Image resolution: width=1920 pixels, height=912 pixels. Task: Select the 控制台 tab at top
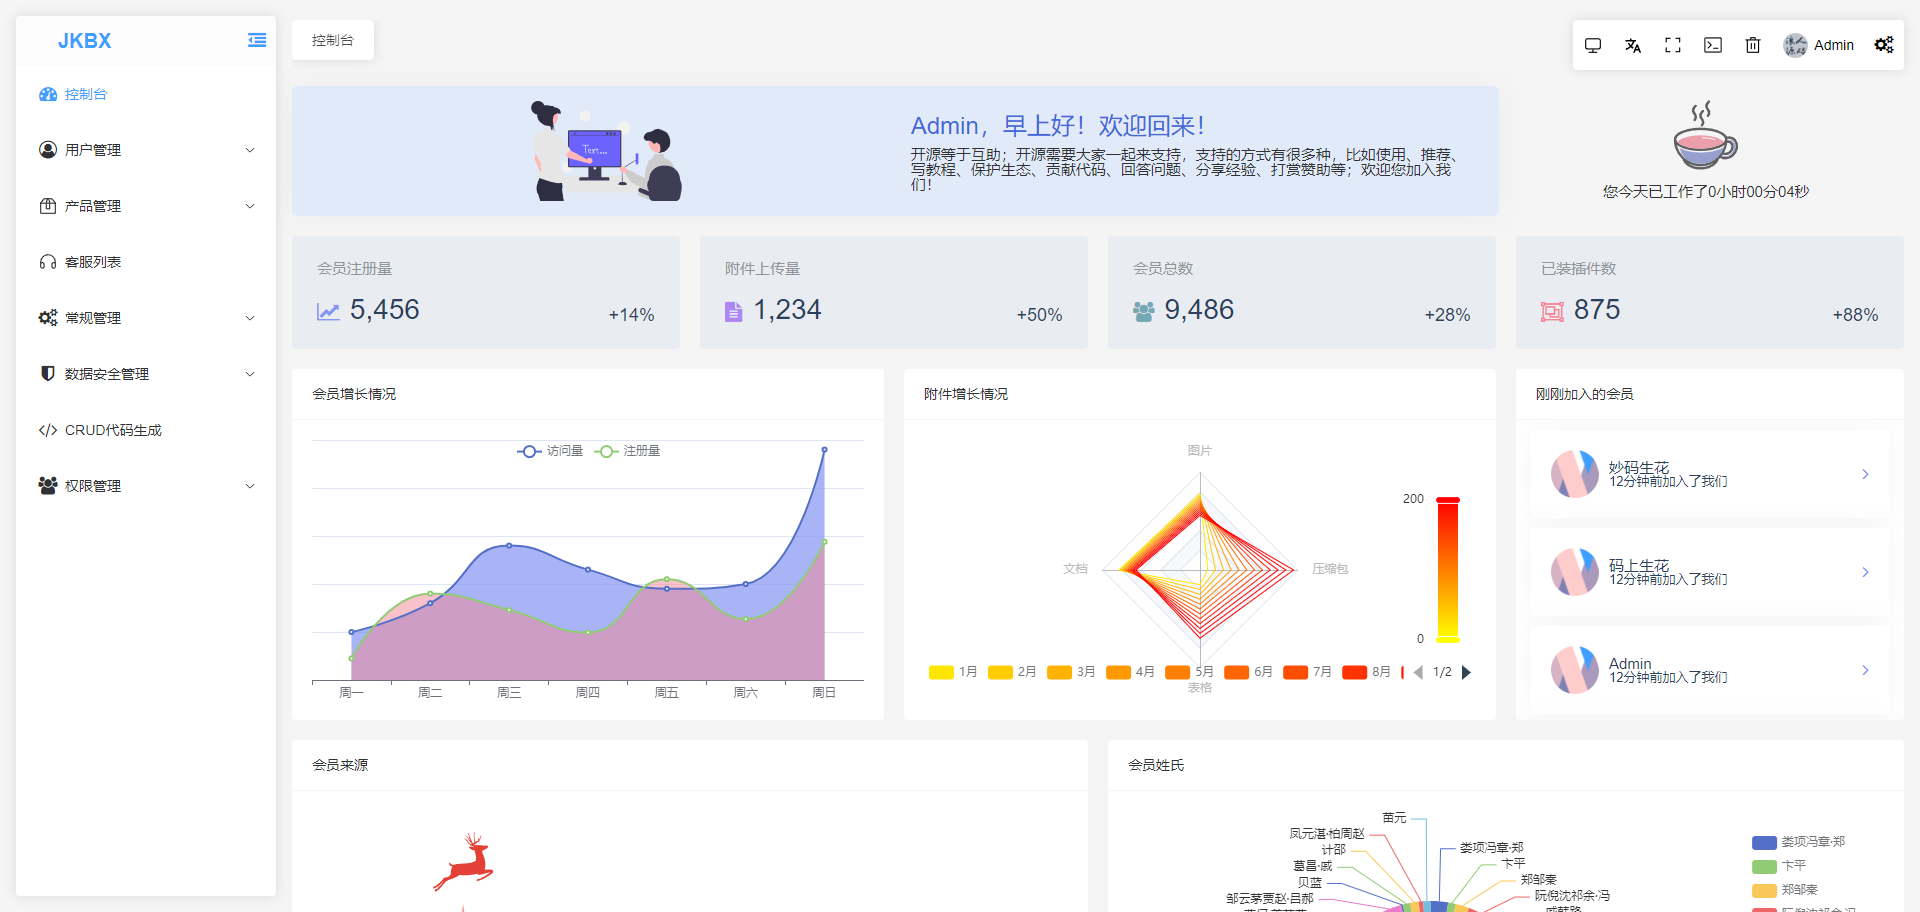coord(333,40)
